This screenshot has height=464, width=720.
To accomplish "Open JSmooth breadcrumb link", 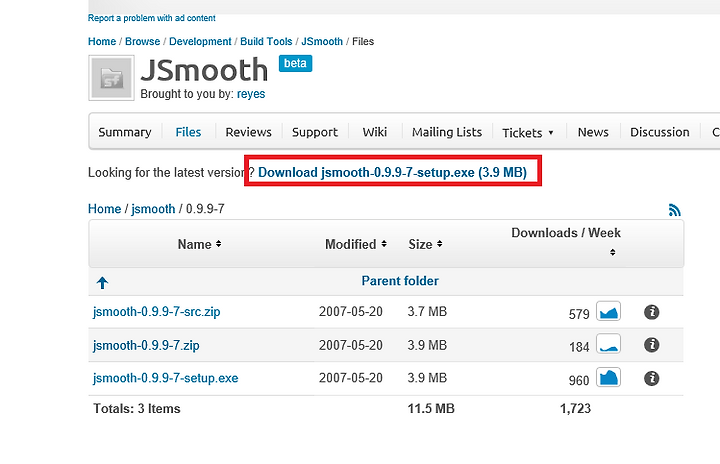I will [x=322, y=41].
